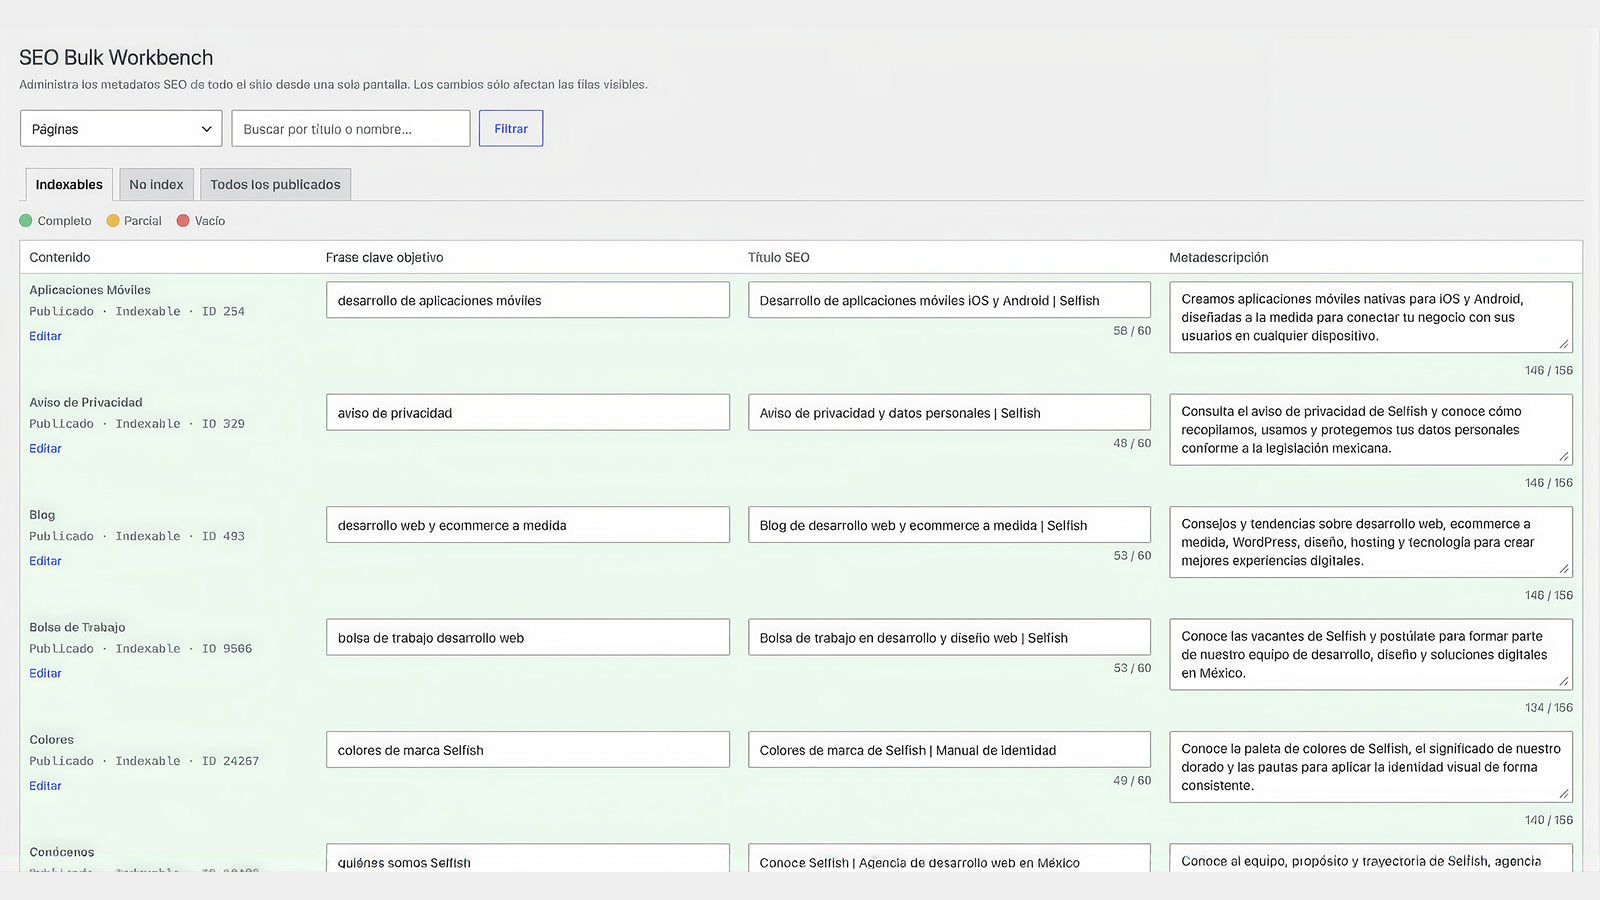This screenshot has width=1600, height=900.
Task: Click the Metadescripción column header
Action: click(x=1219, y=257)
